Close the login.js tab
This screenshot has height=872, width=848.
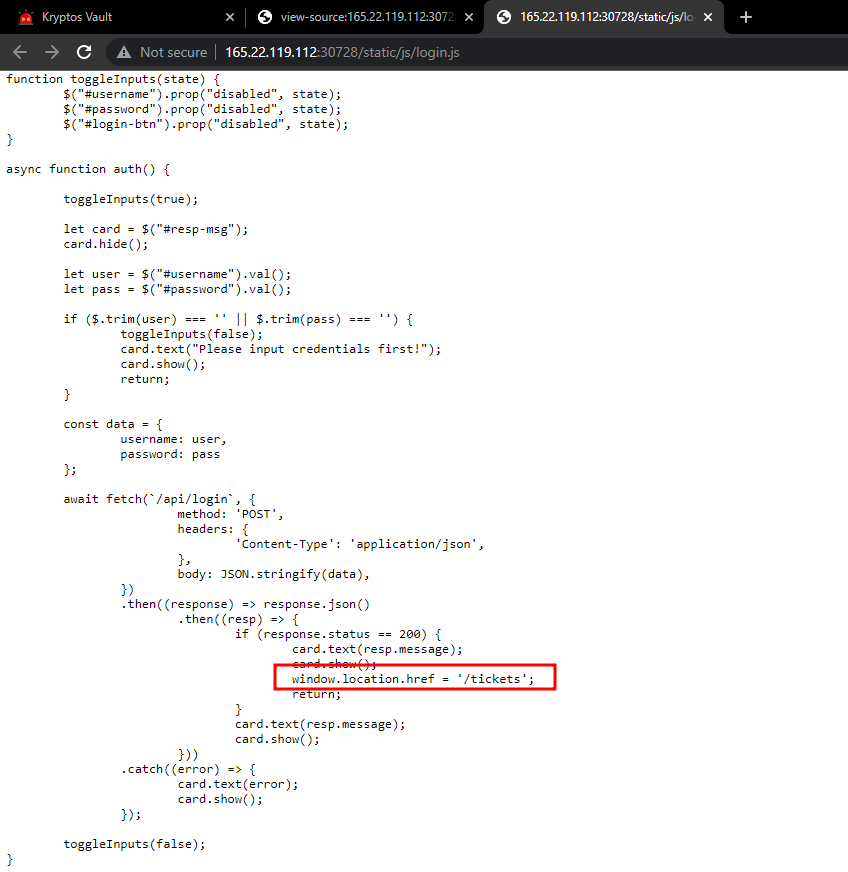706,17
